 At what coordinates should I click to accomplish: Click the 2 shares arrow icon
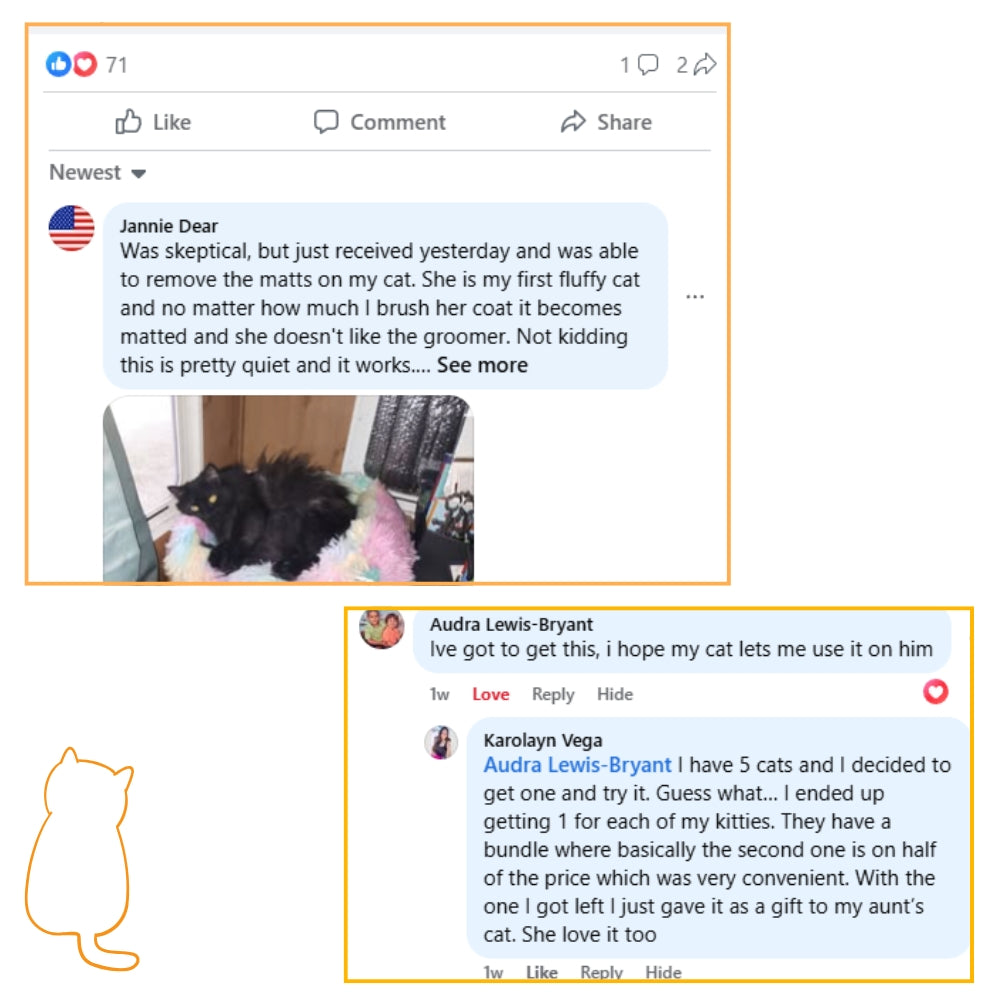coord(705,64)
